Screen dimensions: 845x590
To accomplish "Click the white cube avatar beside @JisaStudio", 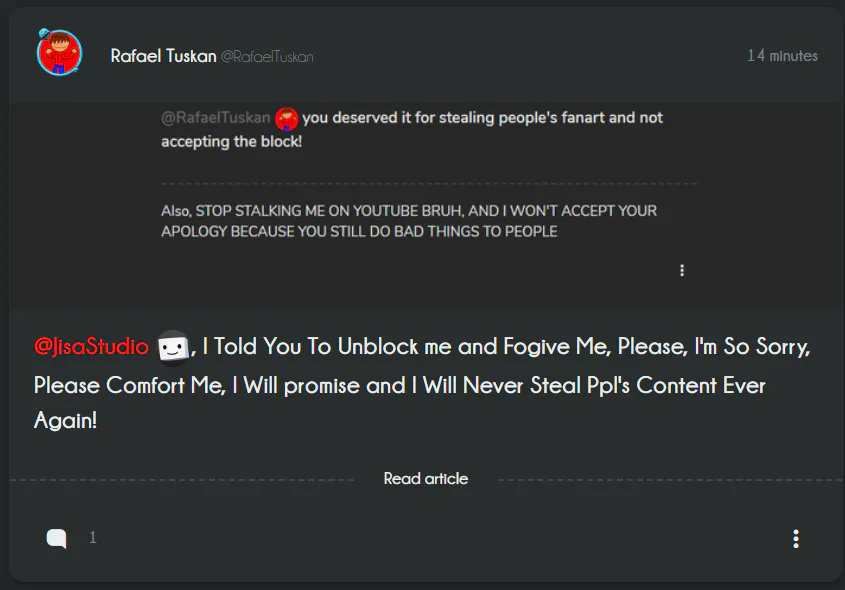I will click(x=173, y=347).
